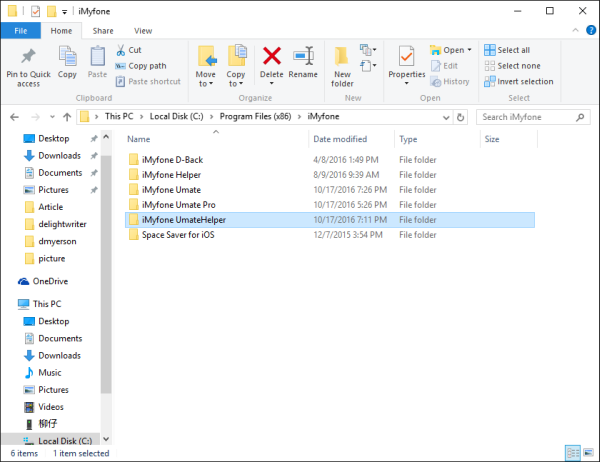Go back with the Back arrow
This screenshot has width=600, height=462.
pos(15,117)
